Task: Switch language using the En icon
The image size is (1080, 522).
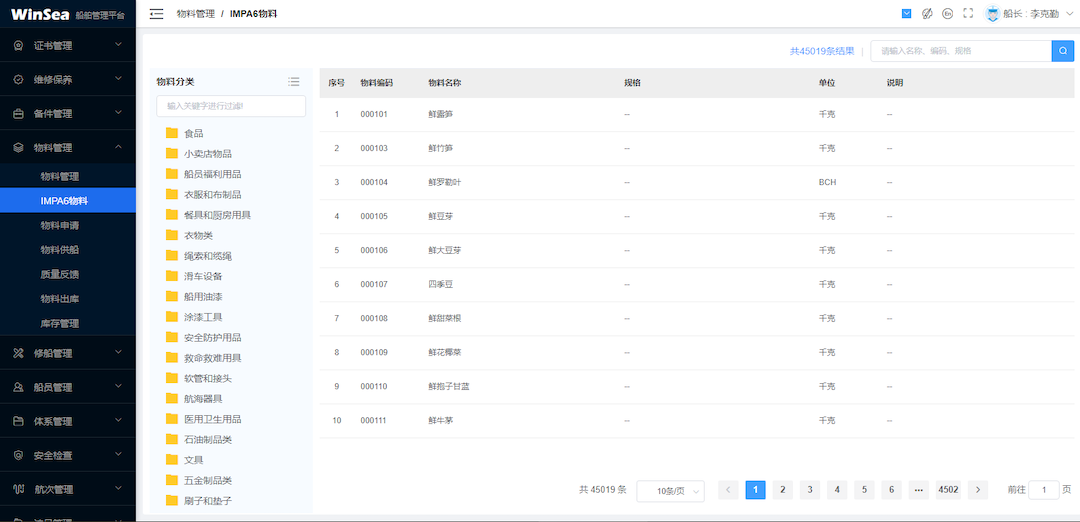Action: point(947,13)
